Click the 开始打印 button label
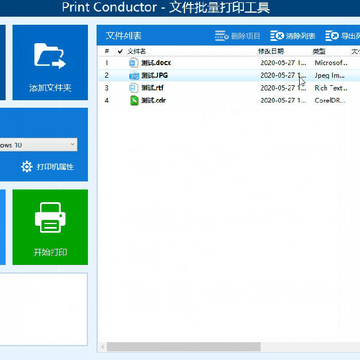Image resolution: width=360 pixels, height=360 pixels. click(x=50, y=252)
